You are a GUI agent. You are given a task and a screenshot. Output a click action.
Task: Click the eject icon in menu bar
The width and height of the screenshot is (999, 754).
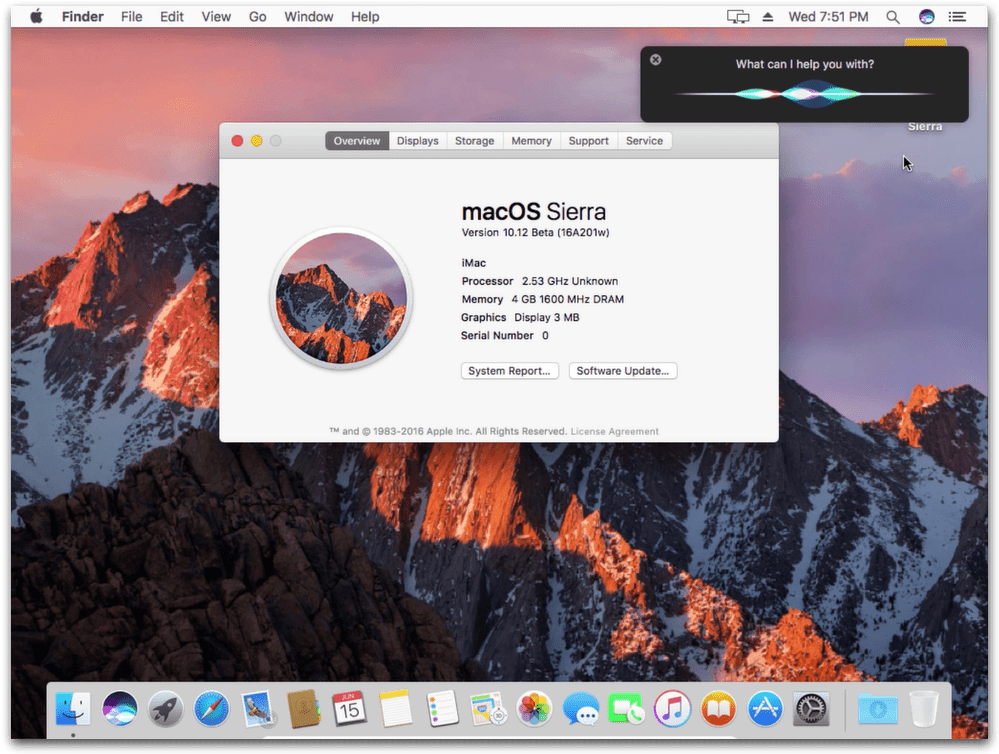(x=768, y=17)
